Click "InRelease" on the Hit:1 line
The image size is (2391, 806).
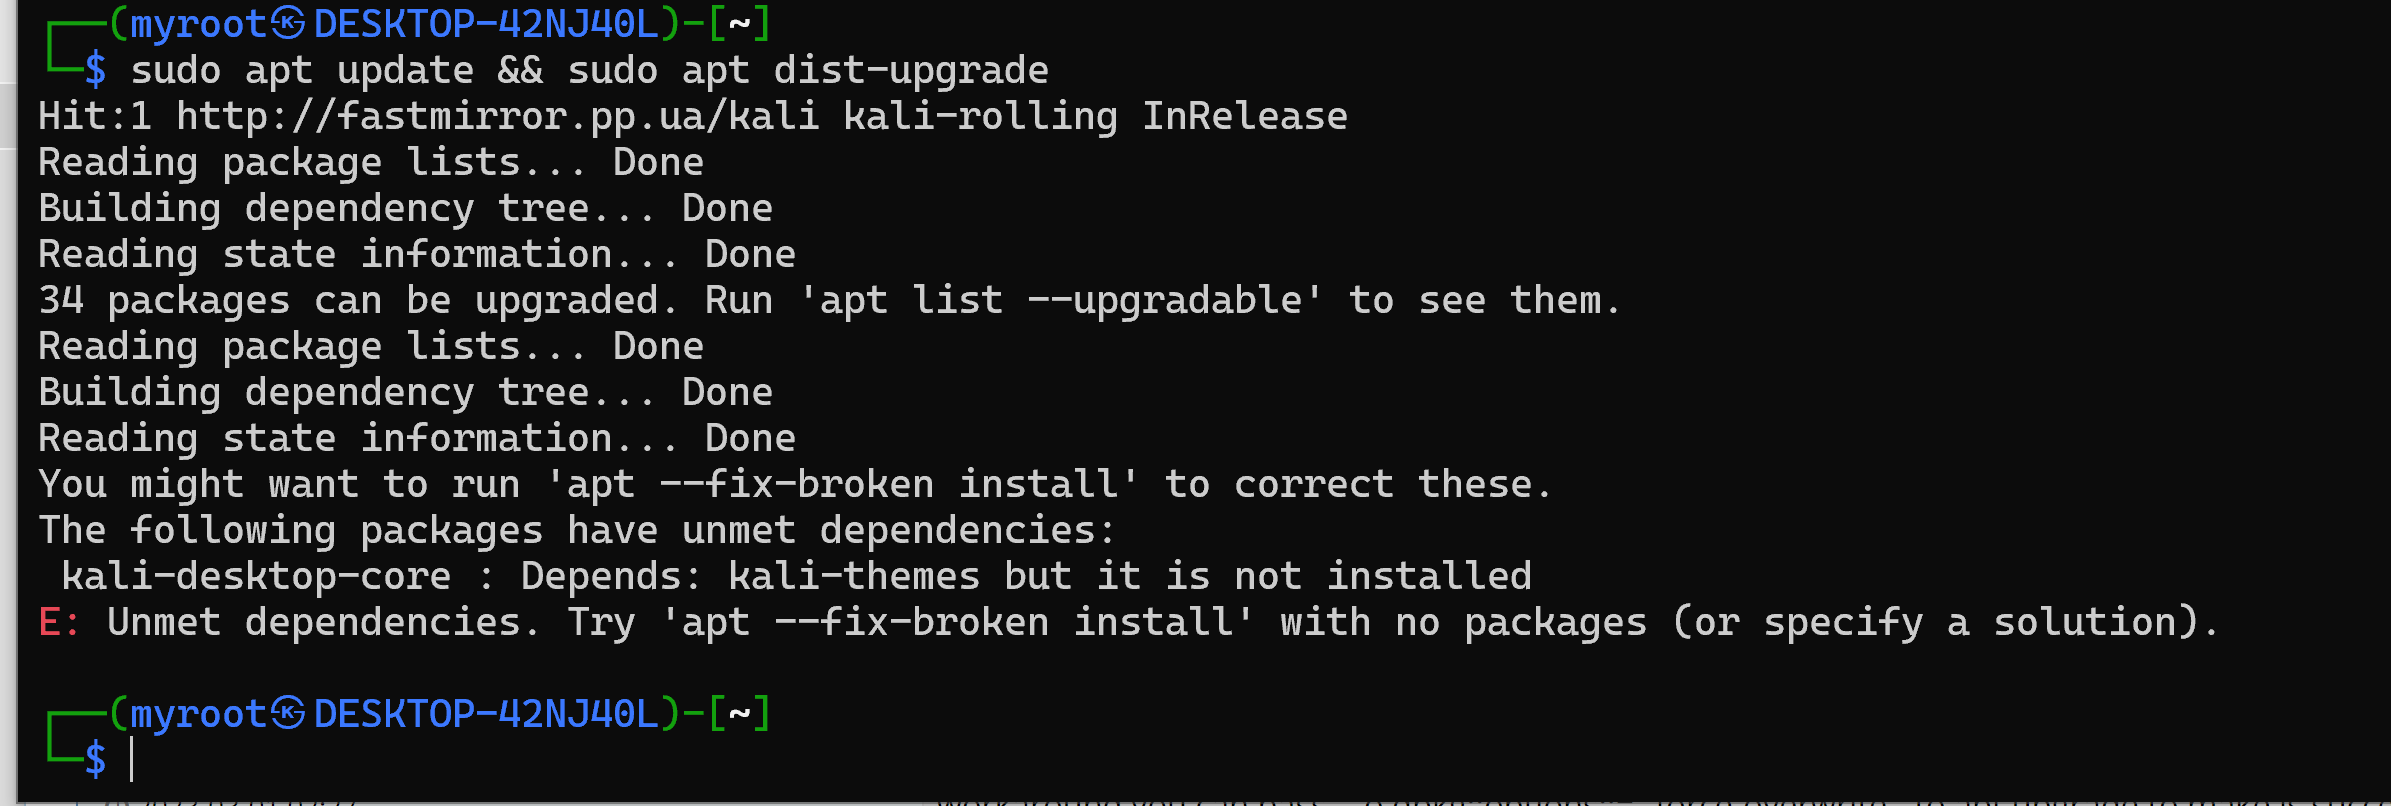(1245, 116)
